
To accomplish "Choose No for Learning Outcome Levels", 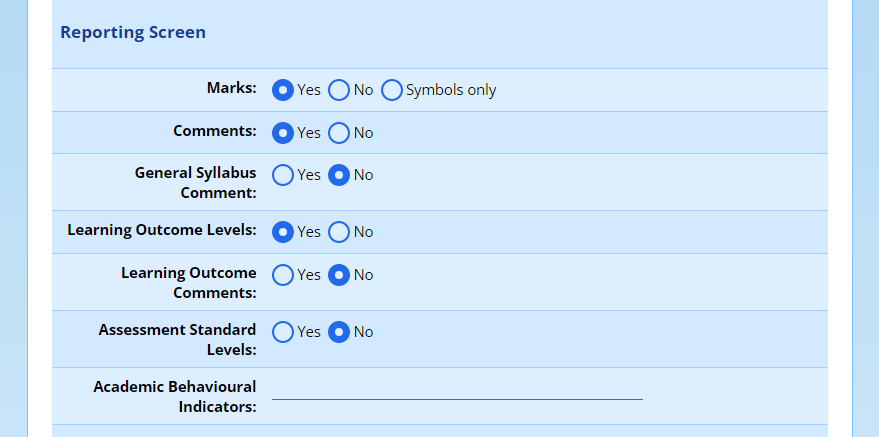I will pos(339,232).
